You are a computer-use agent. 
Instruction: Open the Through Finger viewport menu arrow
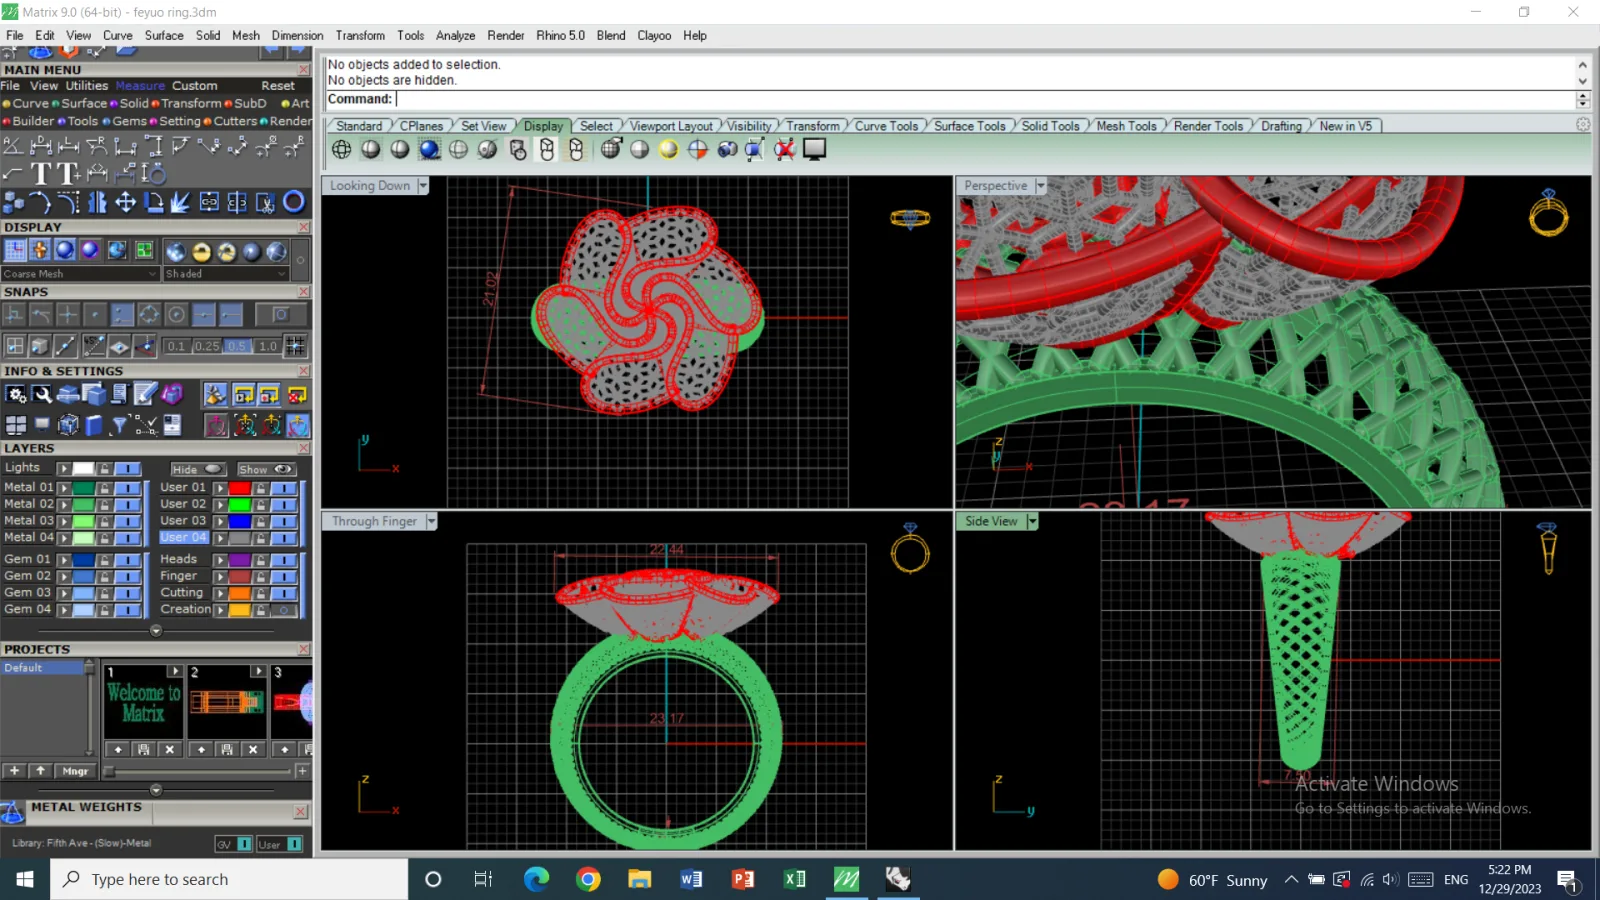(432, 521)
